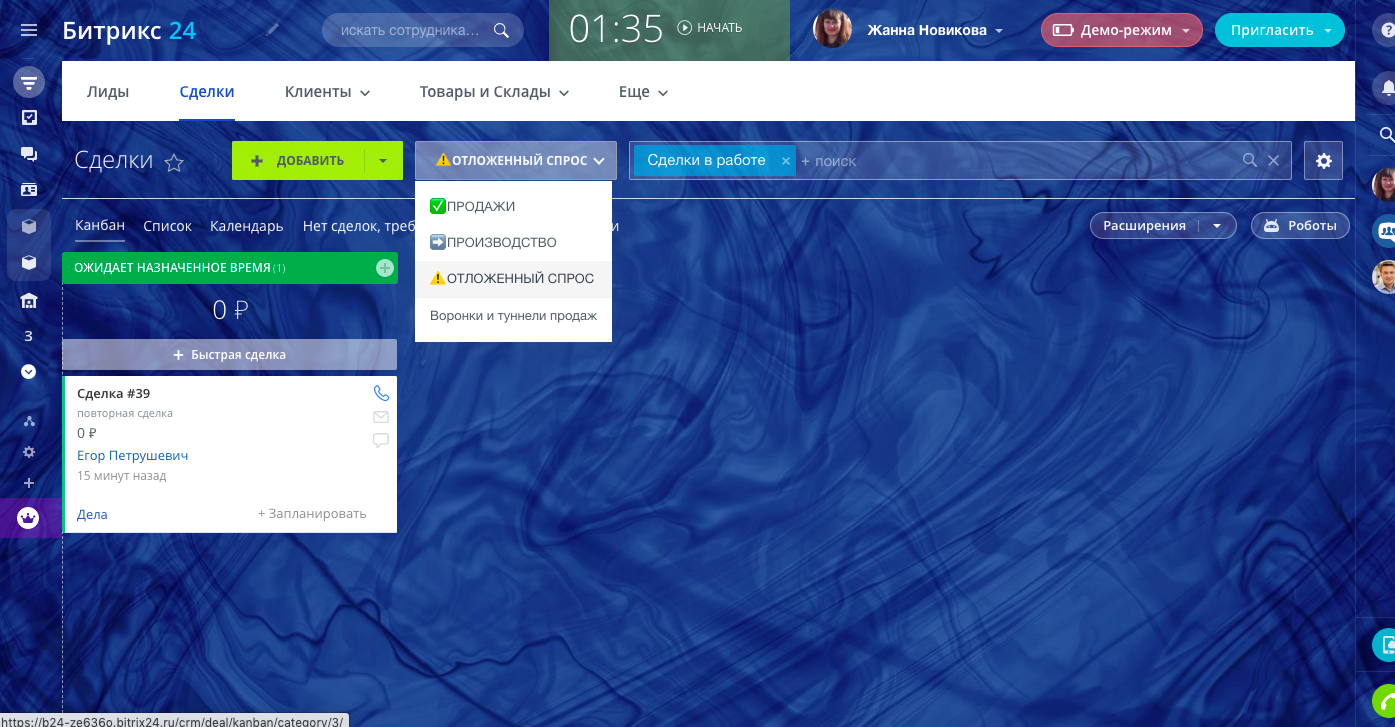Switch to the Список view
The image size is (1395, 727).
(167, 226)
